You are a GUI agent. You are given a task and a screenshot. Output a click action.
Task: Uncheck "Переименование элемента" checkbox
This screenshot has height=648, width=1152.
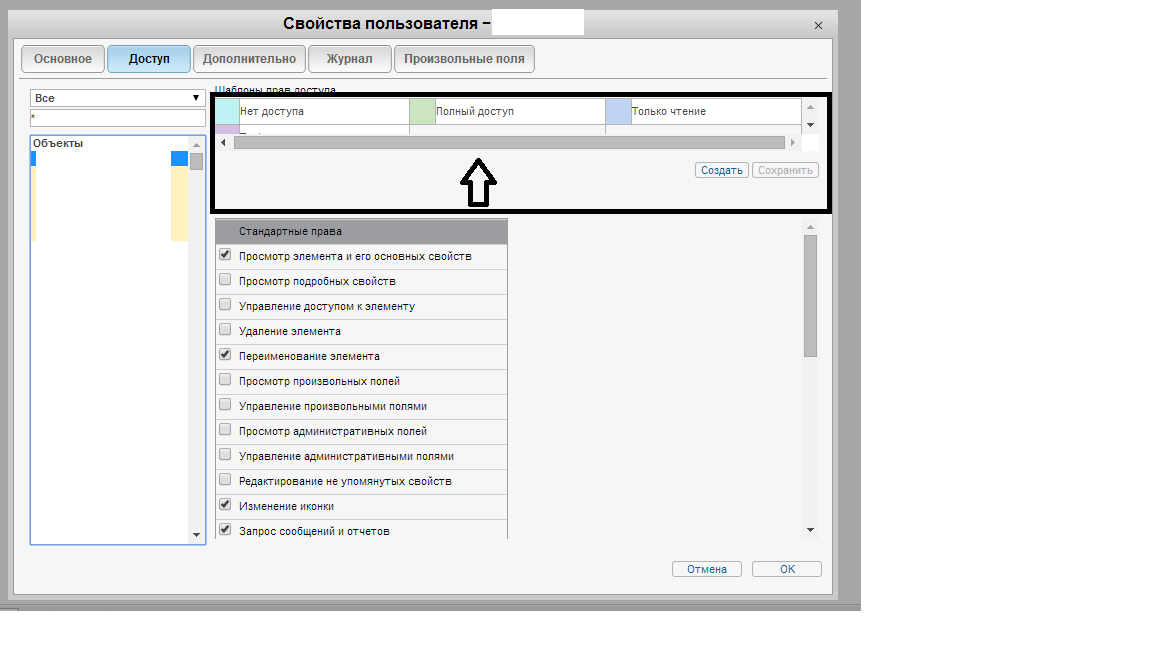coord(225,355)
